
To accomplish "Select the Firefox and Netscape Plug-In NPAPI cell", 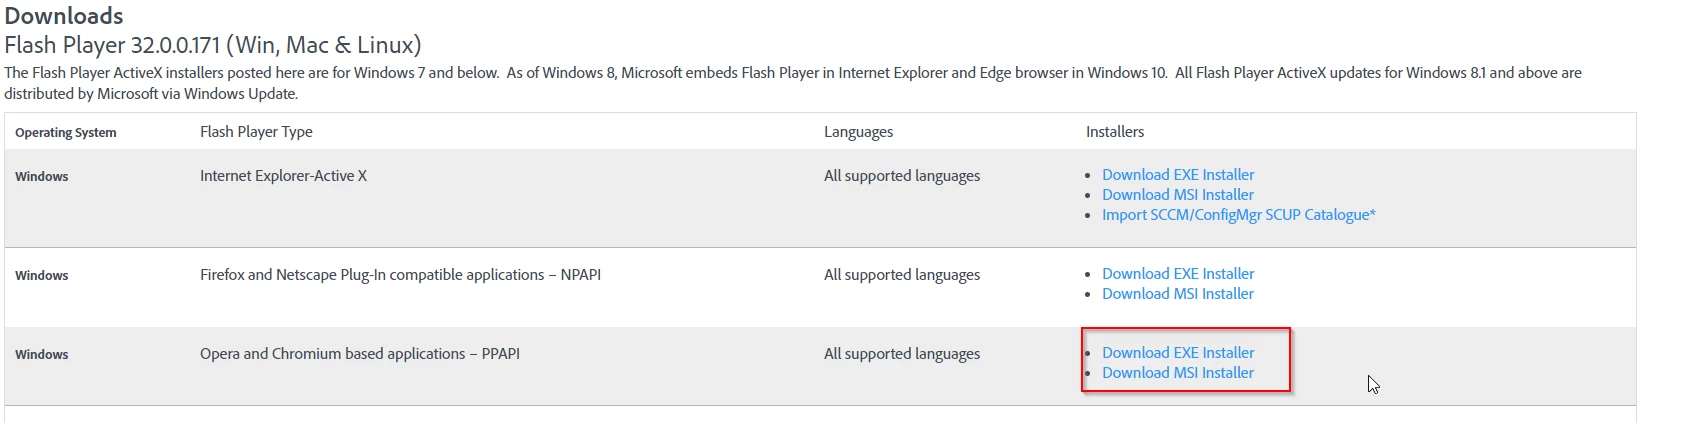I will 400,275.
